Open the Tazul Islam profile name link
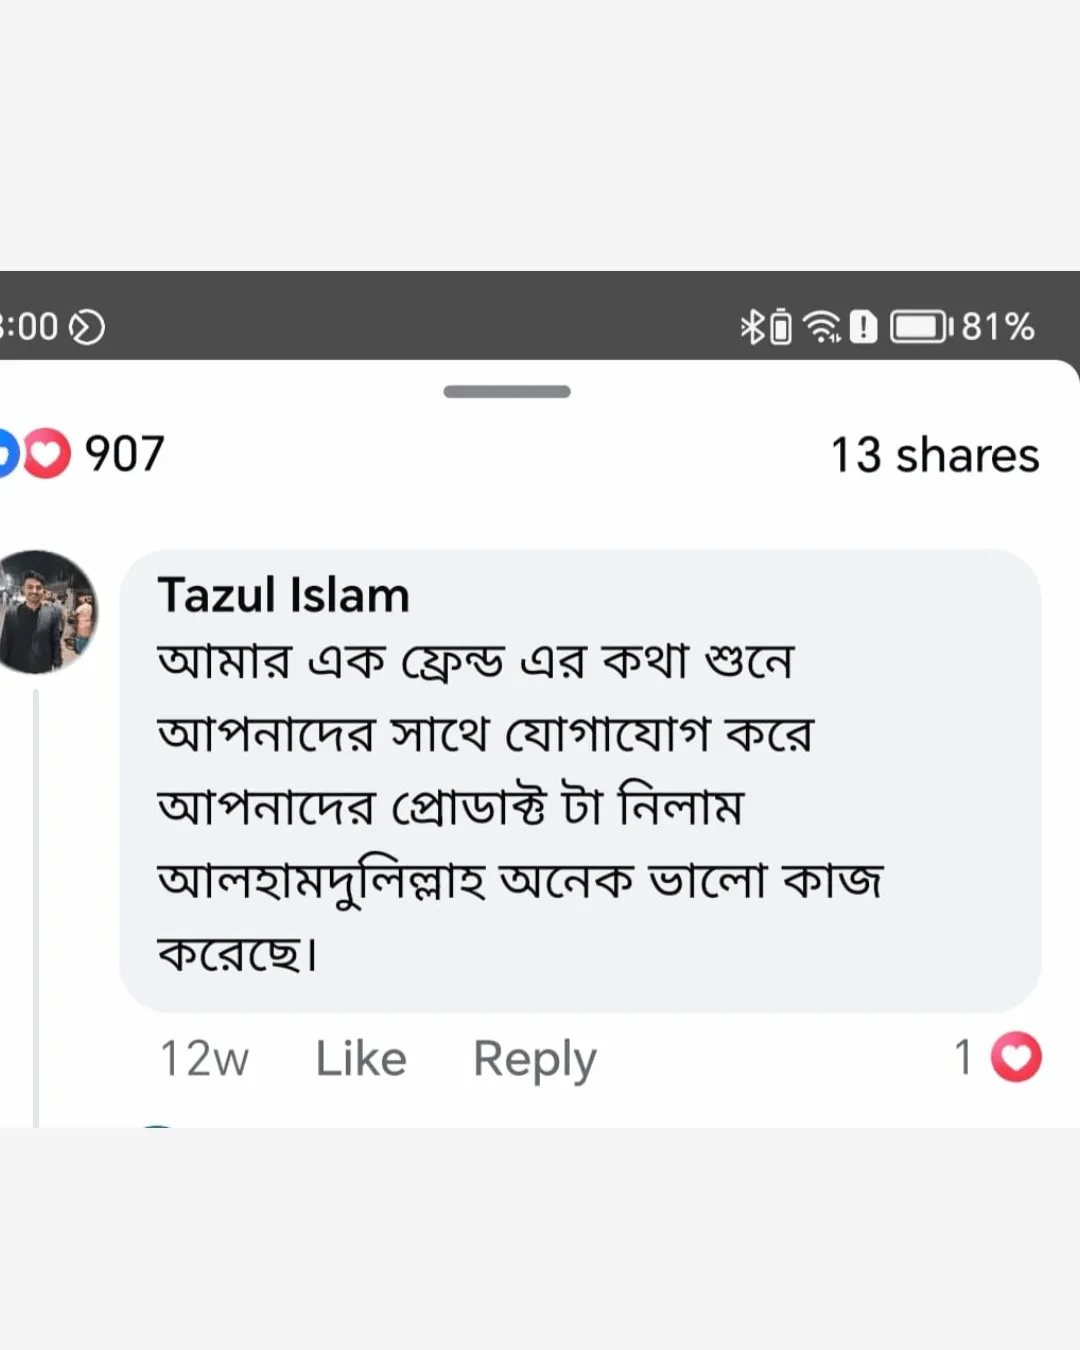Image resolution: width=1080 pixels, height=1350 pixels. pyautogui.click(x=283, y=595)
